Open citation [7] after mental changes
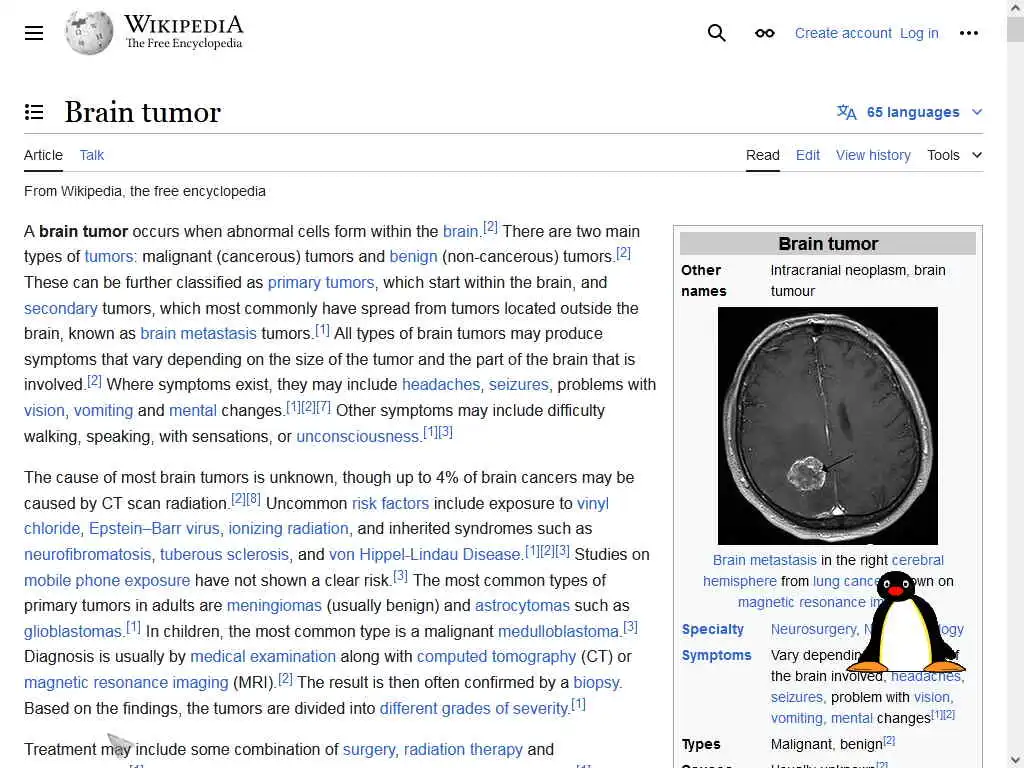The width and height of the screenshot is (1024, 768). (x=323, y=406)
